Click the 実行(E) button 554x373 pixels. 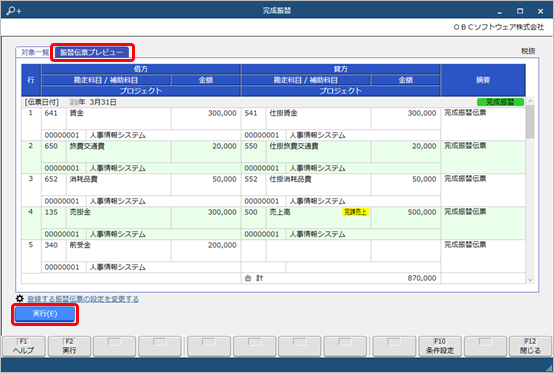pos(45,314)
